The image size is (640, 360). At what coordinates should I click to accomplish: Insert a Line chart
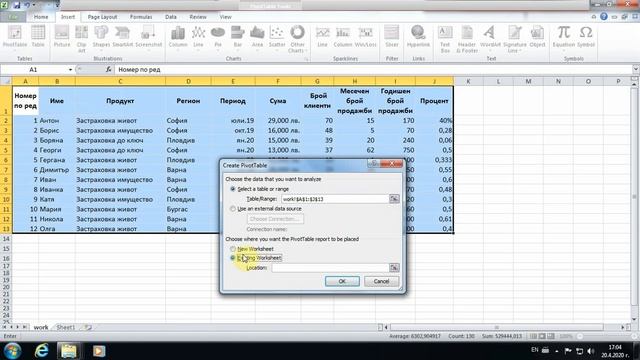198,38
